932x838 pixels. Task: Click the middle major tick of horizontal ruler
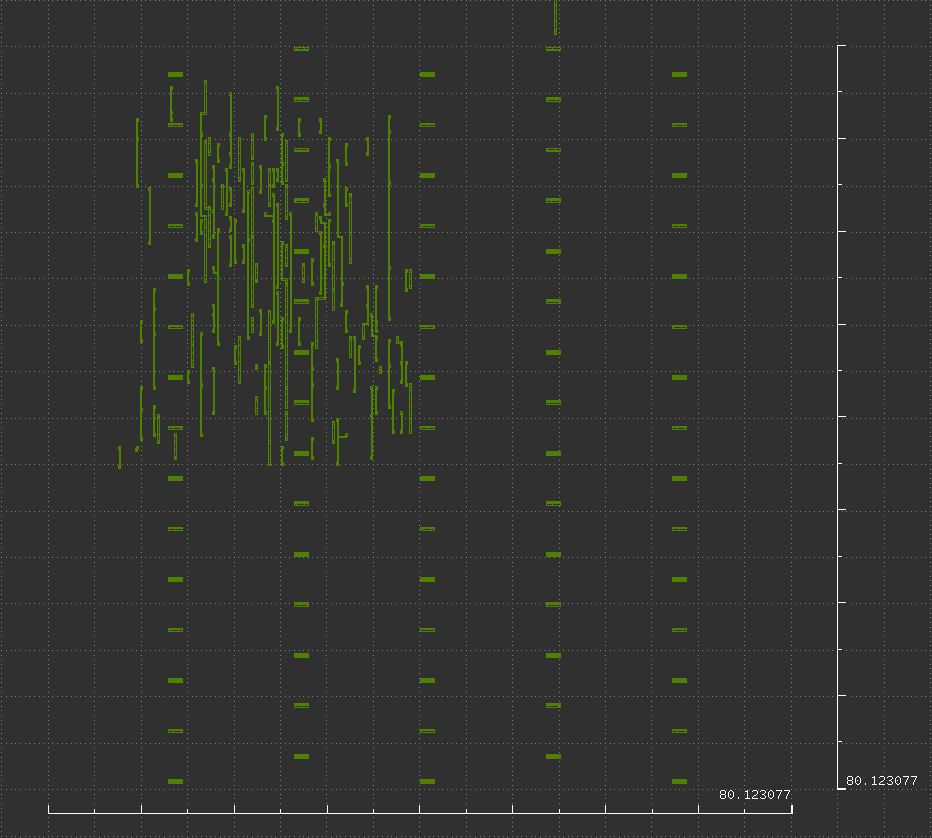click(x=420, y=809)
